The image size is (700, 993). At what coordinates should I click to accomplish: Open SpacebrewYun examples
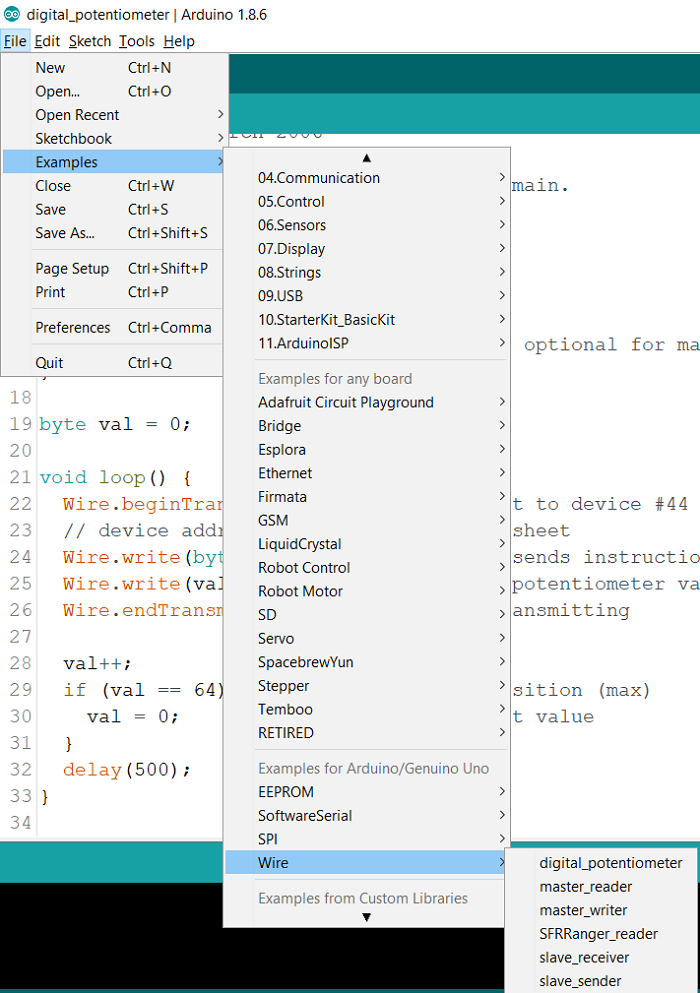point(367,662)
